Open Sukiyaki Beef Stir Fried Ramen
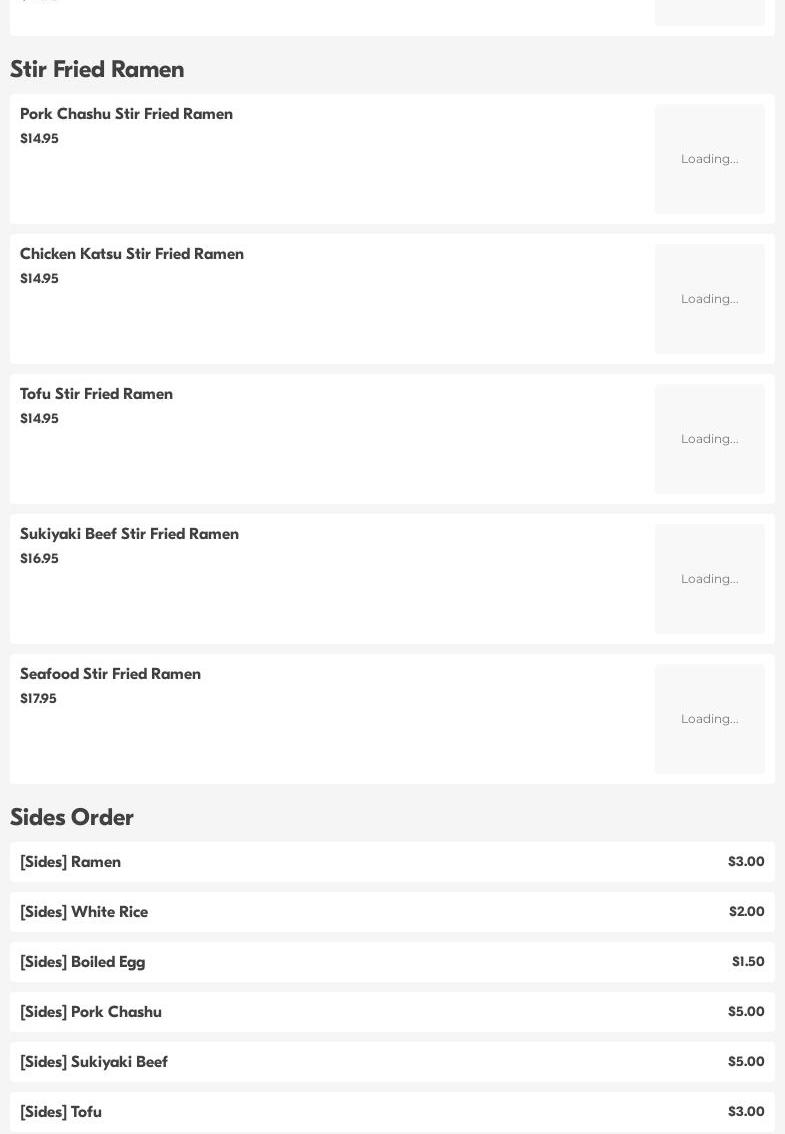 pos(130,534)
